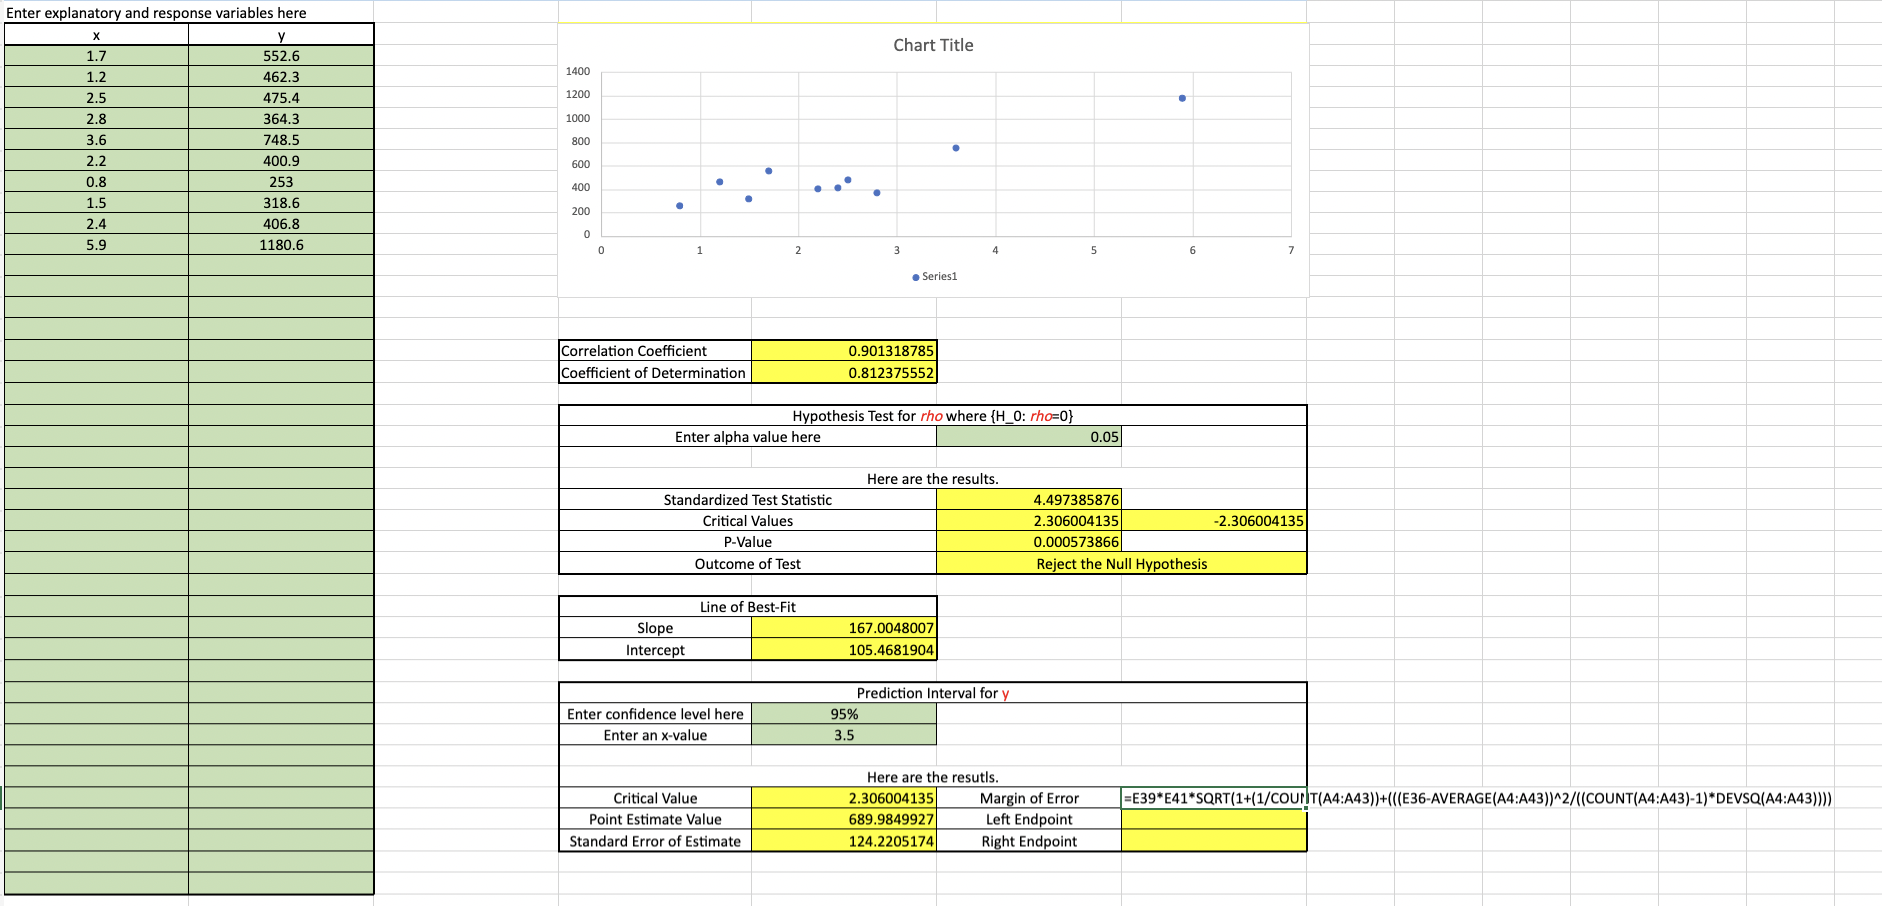Screen dimensions: 1882x906
Task: Click the Enter alpha value here label
Action: tap(748, 437)
